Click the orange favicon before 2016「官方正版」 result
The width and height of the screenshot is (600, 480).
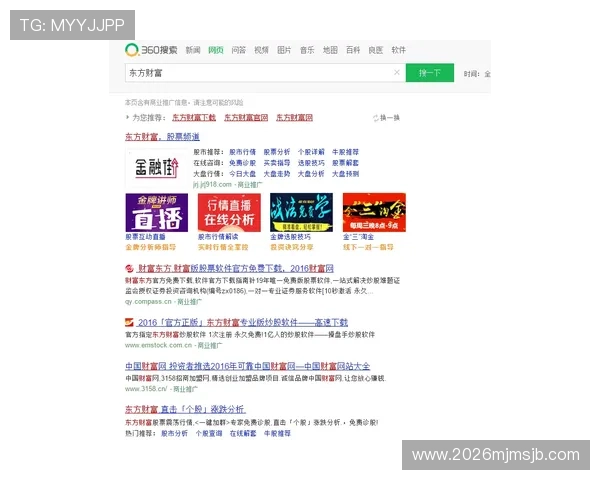129,322
